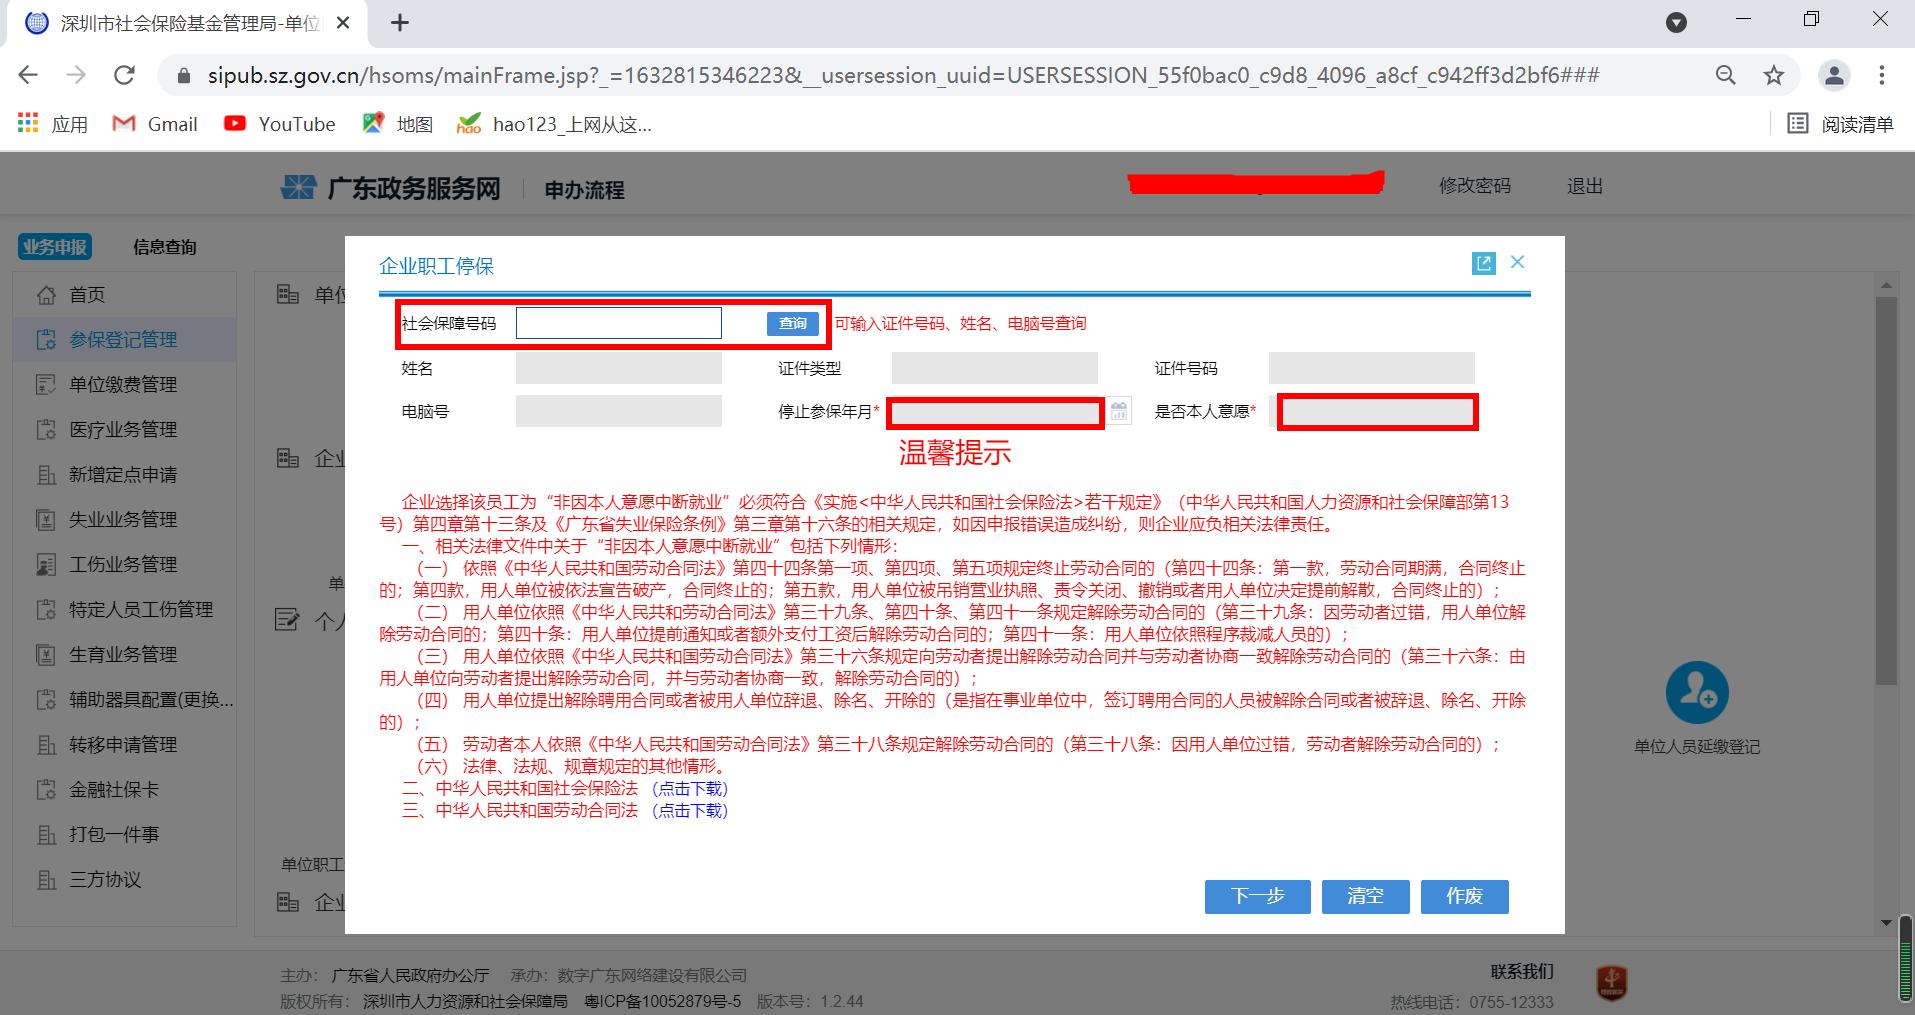Click inside the 社会保障号码 input field
Viewport: 1915px width, 1015px height.
coord(618,322)
